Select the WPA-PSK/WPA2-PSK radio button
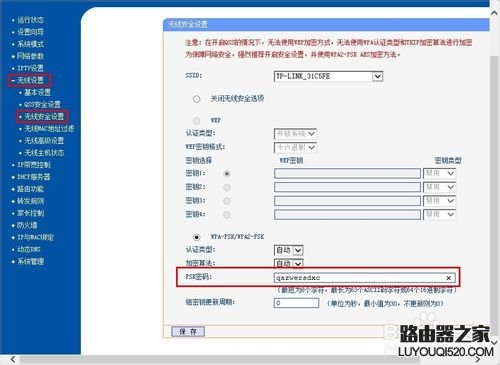 [x=197, y=237]
